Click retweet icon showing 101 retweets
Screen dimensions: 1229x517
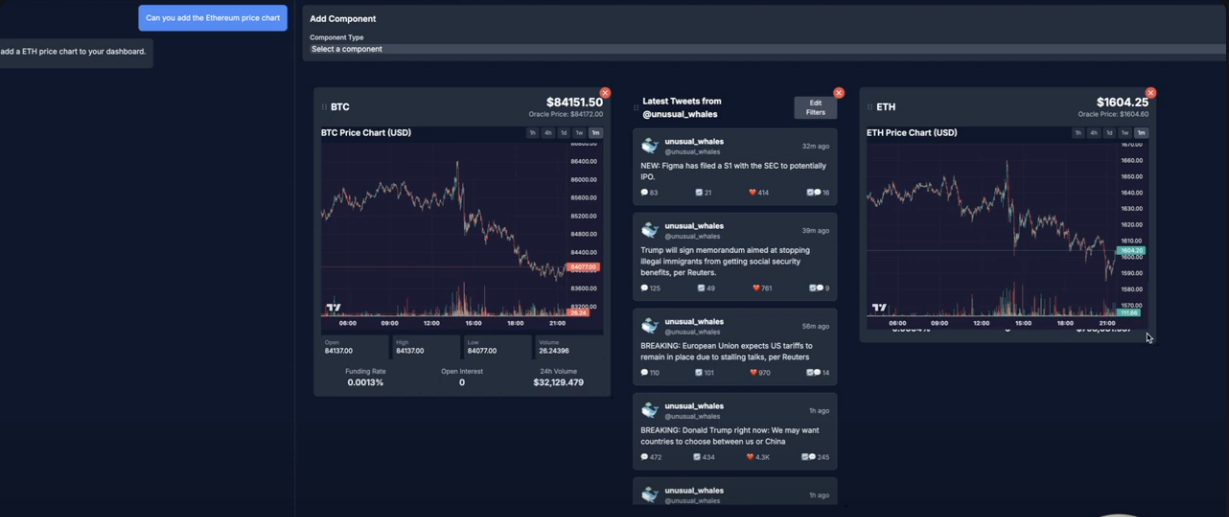point(698,373)
